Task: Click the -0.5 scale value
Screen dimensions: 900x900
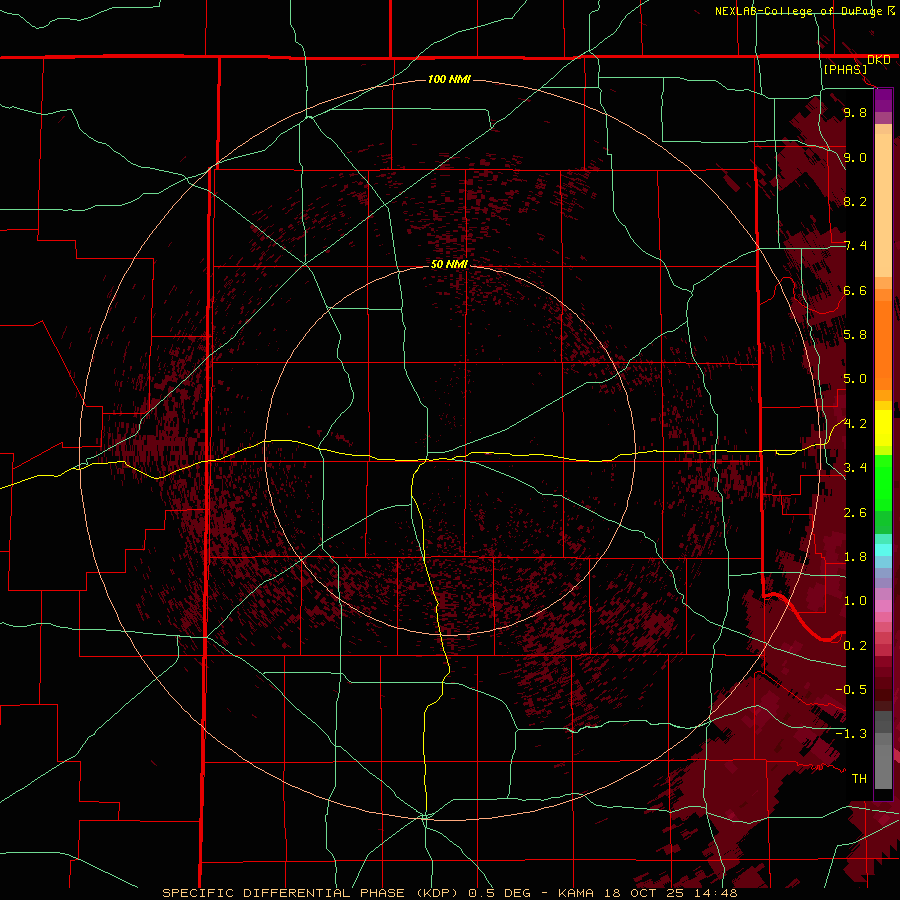Action: (x=851, y=690)
